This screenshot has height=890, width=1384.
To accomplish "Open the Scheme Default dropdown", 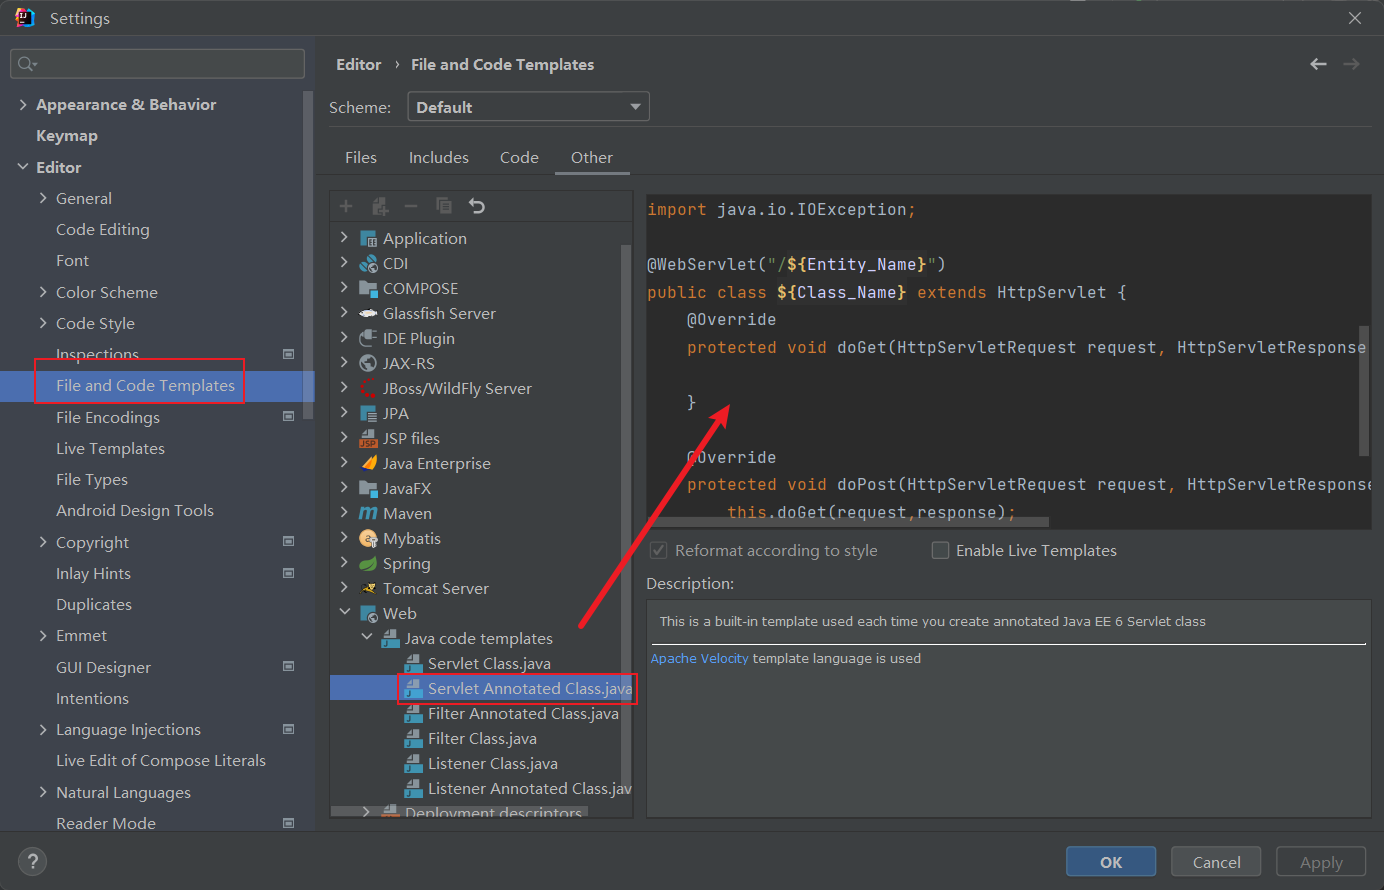I will [x=528, y=107].
